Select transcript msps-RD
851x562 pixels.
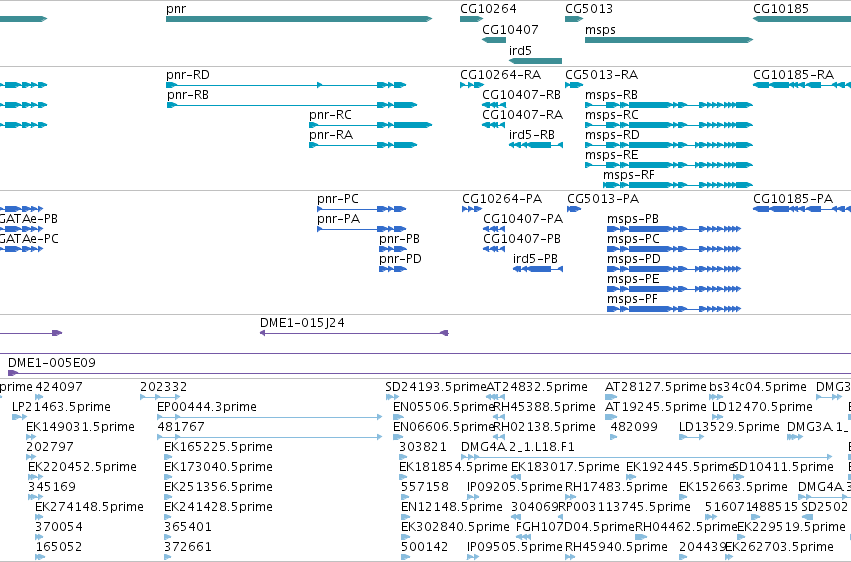click(669, 145)
